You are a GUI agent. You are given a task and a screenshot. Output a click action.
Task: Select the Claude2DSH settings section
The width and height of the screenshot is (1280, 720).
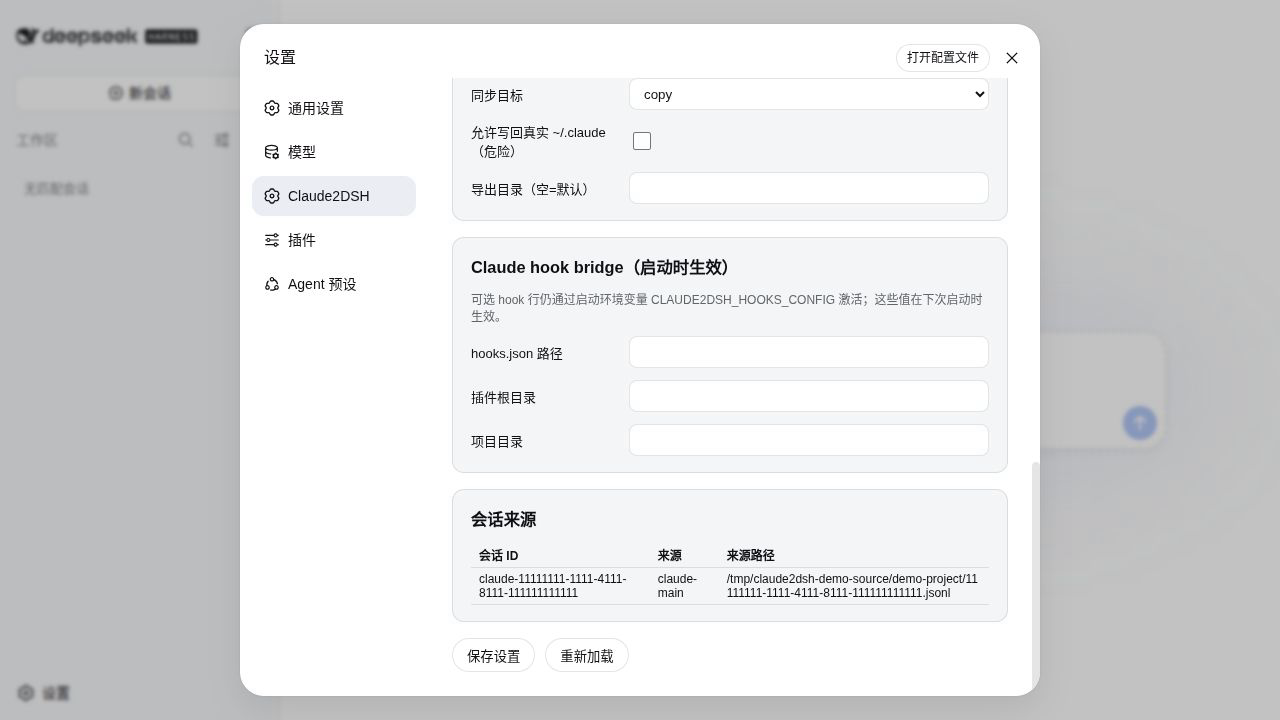coord(334,196)
